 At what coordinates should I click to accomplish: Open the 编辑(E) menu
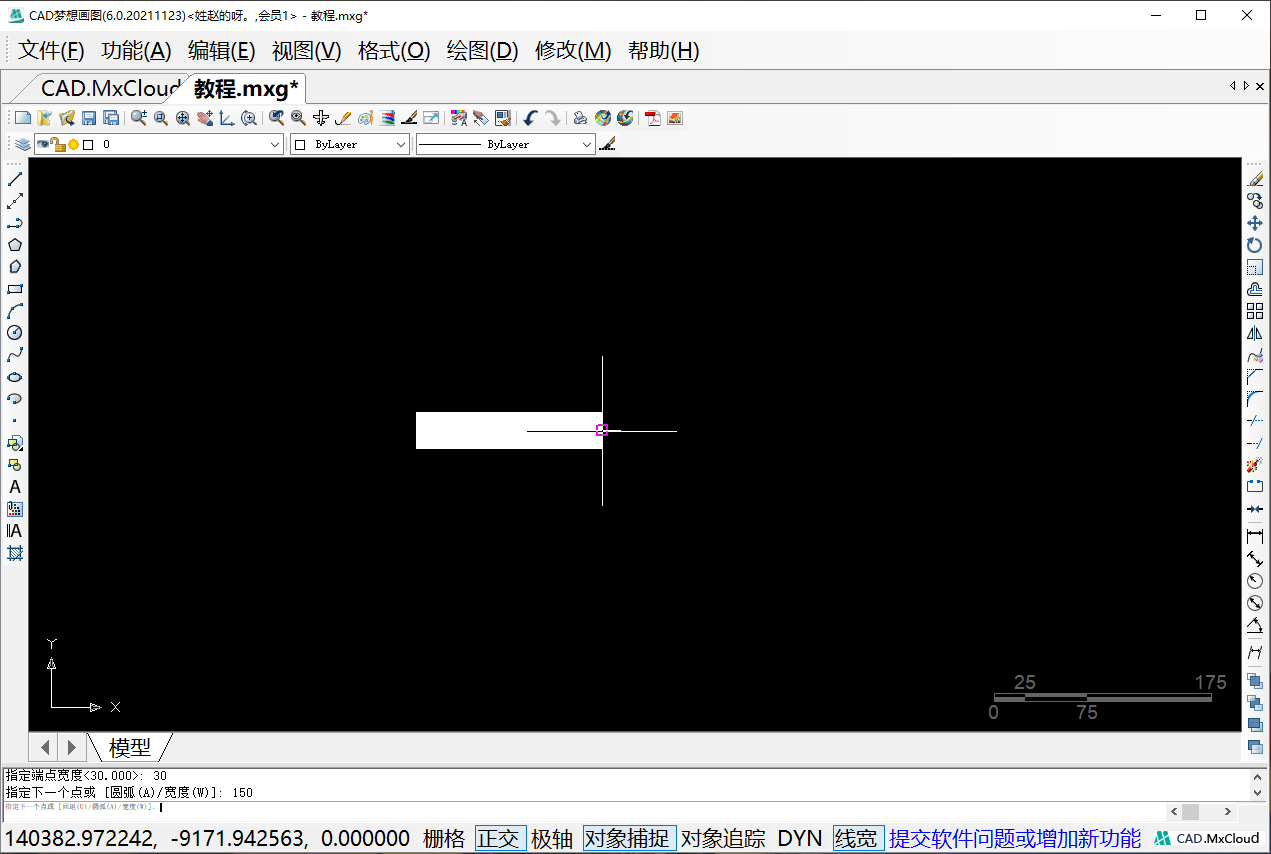pos(221,51)
